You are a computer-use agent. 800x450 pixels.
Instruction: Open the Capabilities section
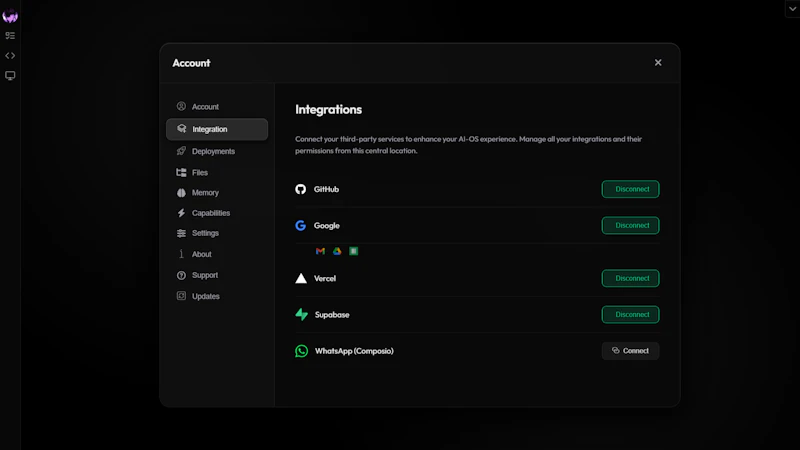tap(217, 213)
